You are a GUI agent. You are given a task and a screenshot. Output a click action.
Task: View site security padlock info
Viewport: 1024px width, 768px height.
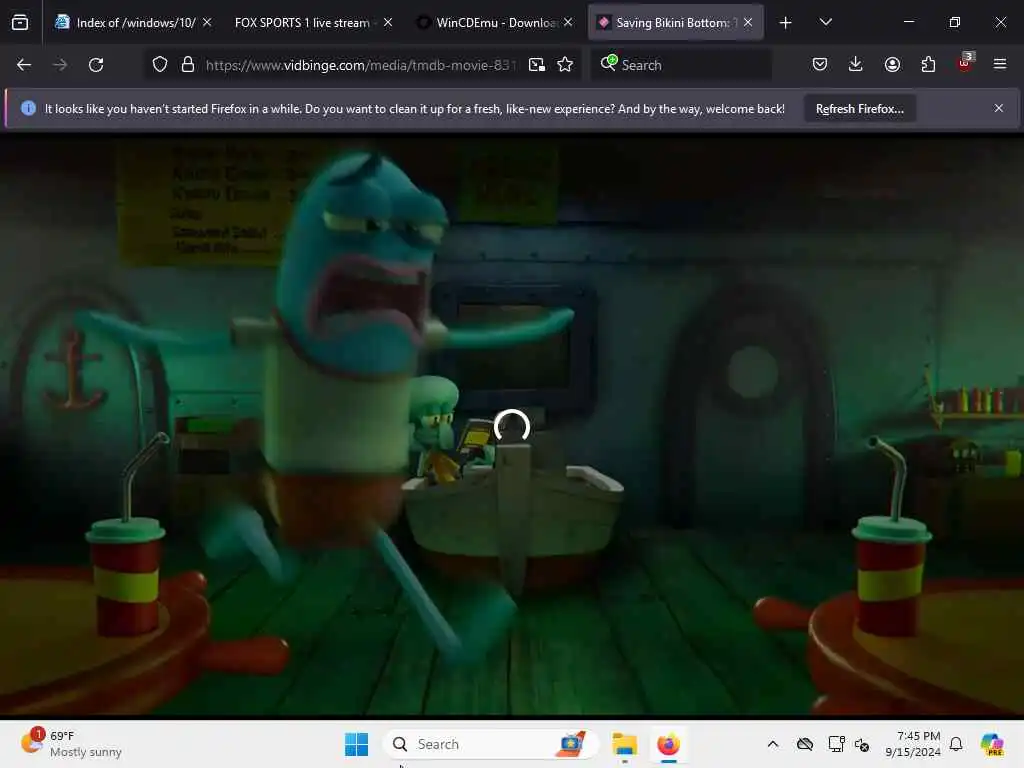(188, 64)
